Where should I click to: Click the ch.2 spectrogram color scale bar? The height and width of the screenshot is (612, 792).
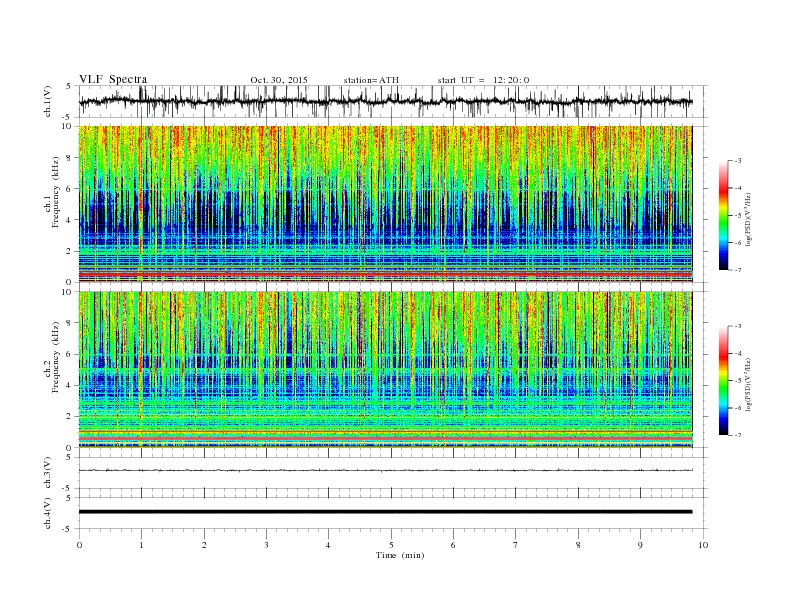coord(723,380)
